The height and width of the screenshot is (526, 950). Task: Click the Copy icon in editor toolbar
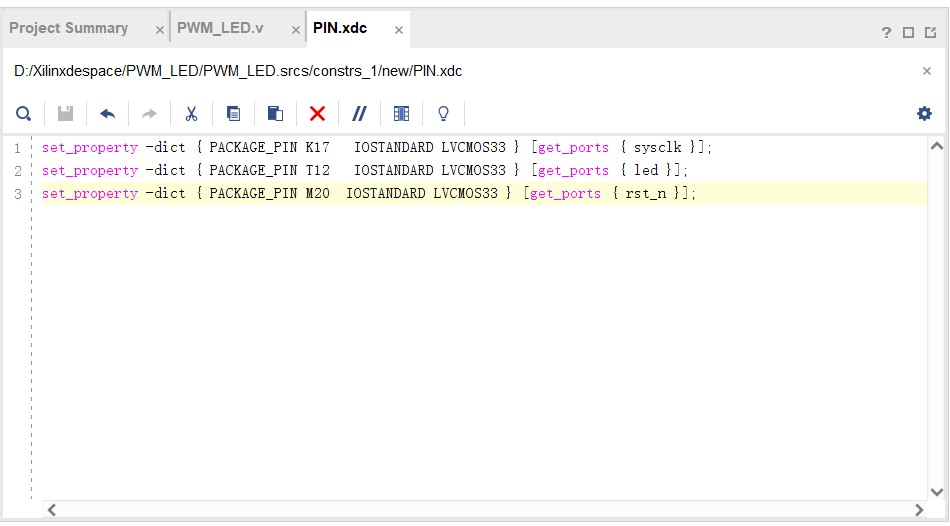click(x=233, y=114)
